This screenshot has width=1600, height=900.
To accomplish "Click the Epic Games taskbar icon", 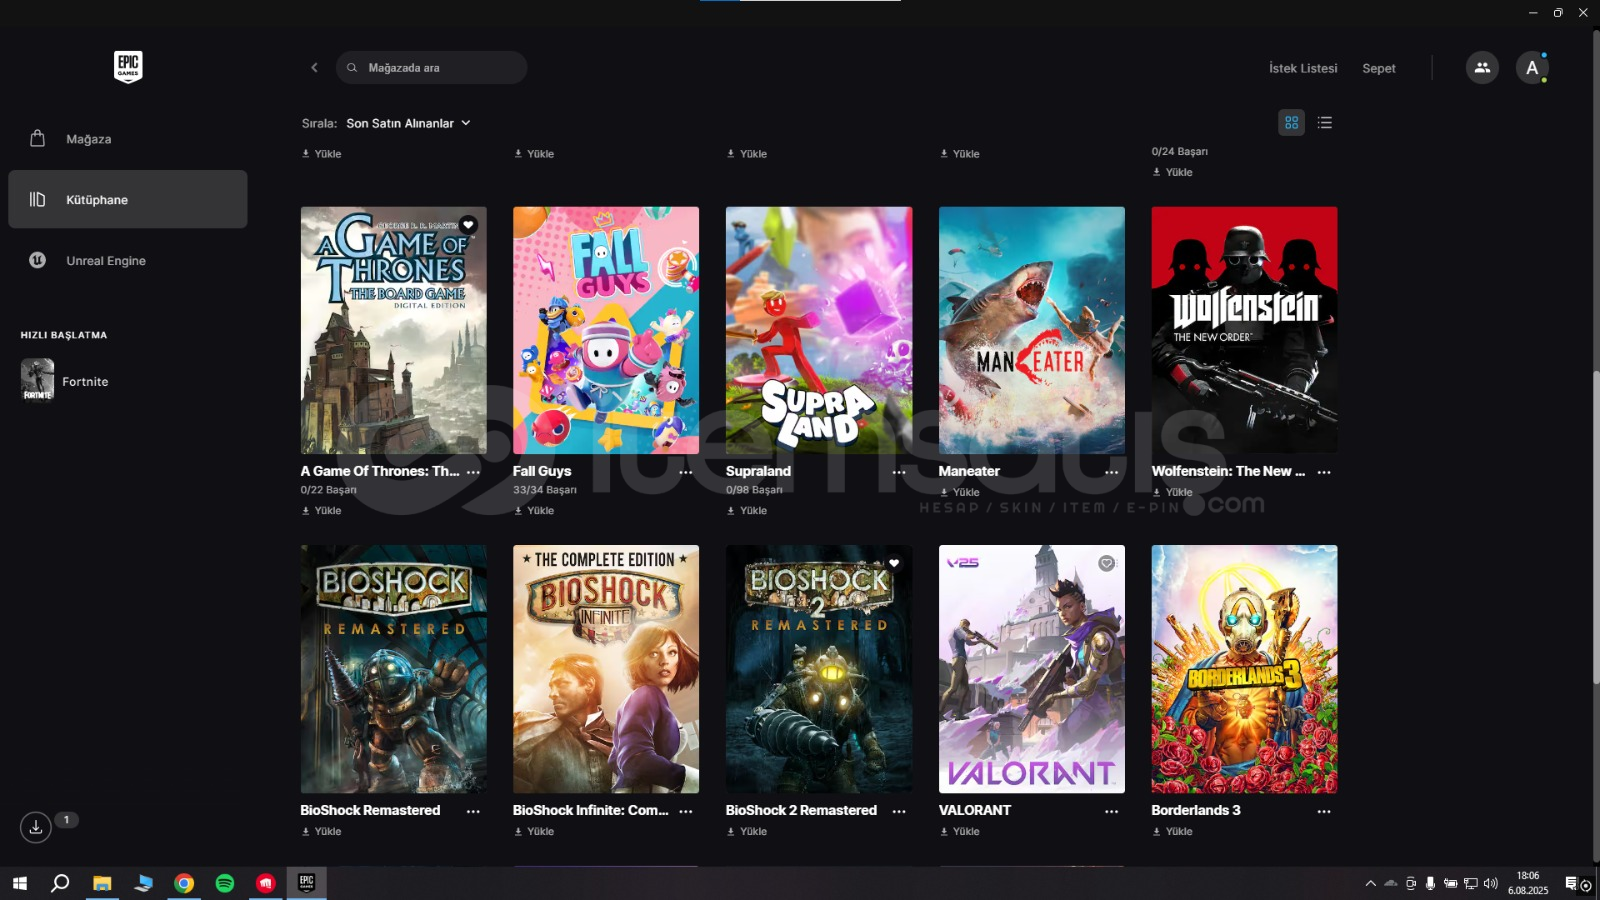I will click(x=307, y=883).
